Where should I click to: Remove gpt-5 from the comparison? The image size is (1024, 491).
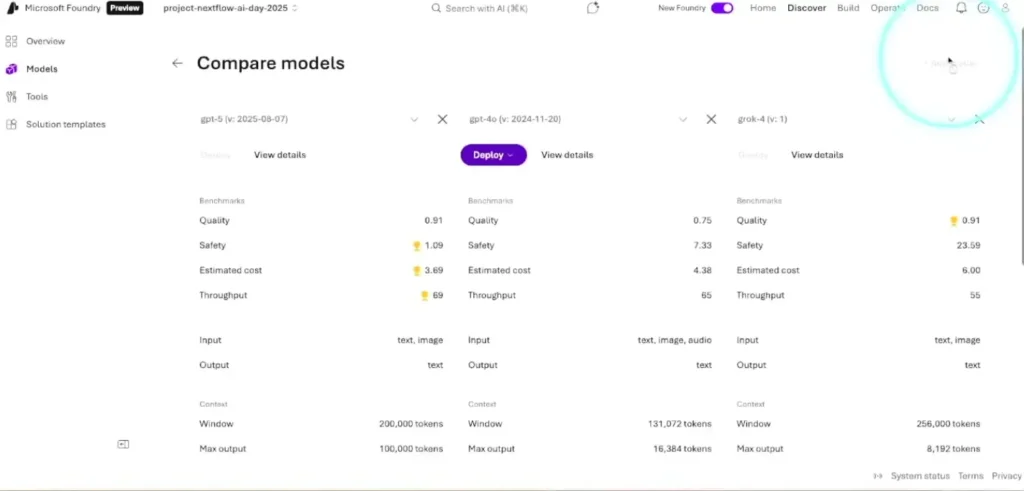tap(442, 119)
